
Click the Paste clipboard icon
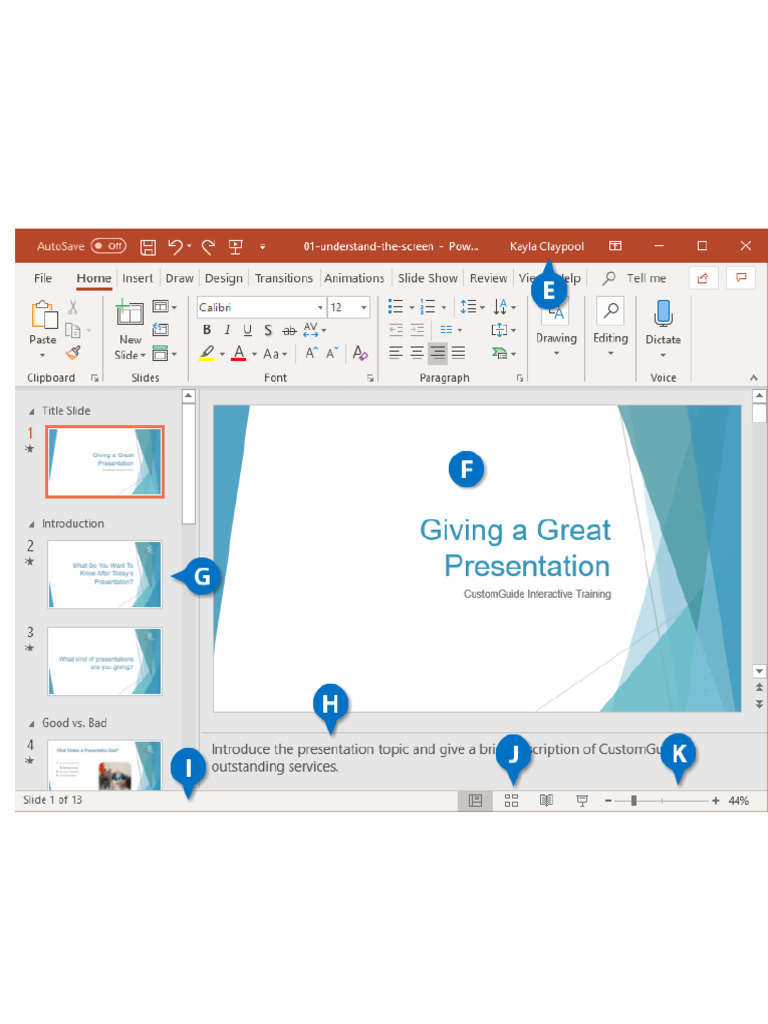[44, 315]
